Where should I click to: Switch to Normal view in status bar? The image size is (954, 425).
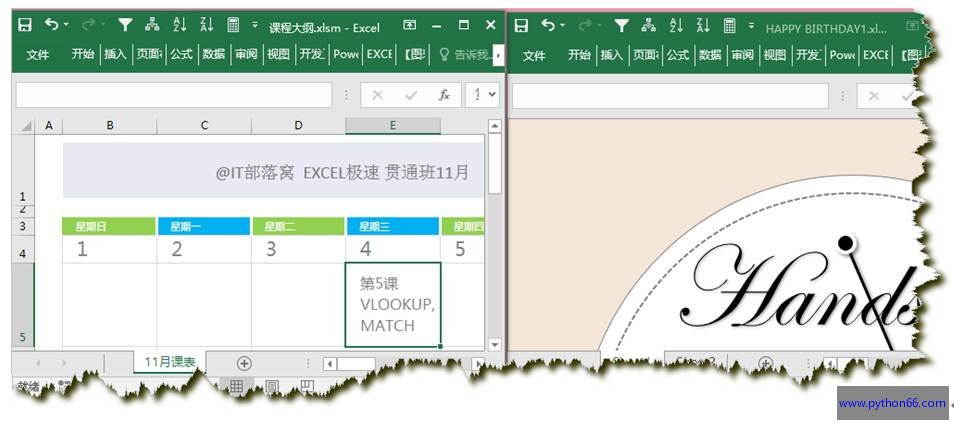pyautogui.click(x=236, y=386)
